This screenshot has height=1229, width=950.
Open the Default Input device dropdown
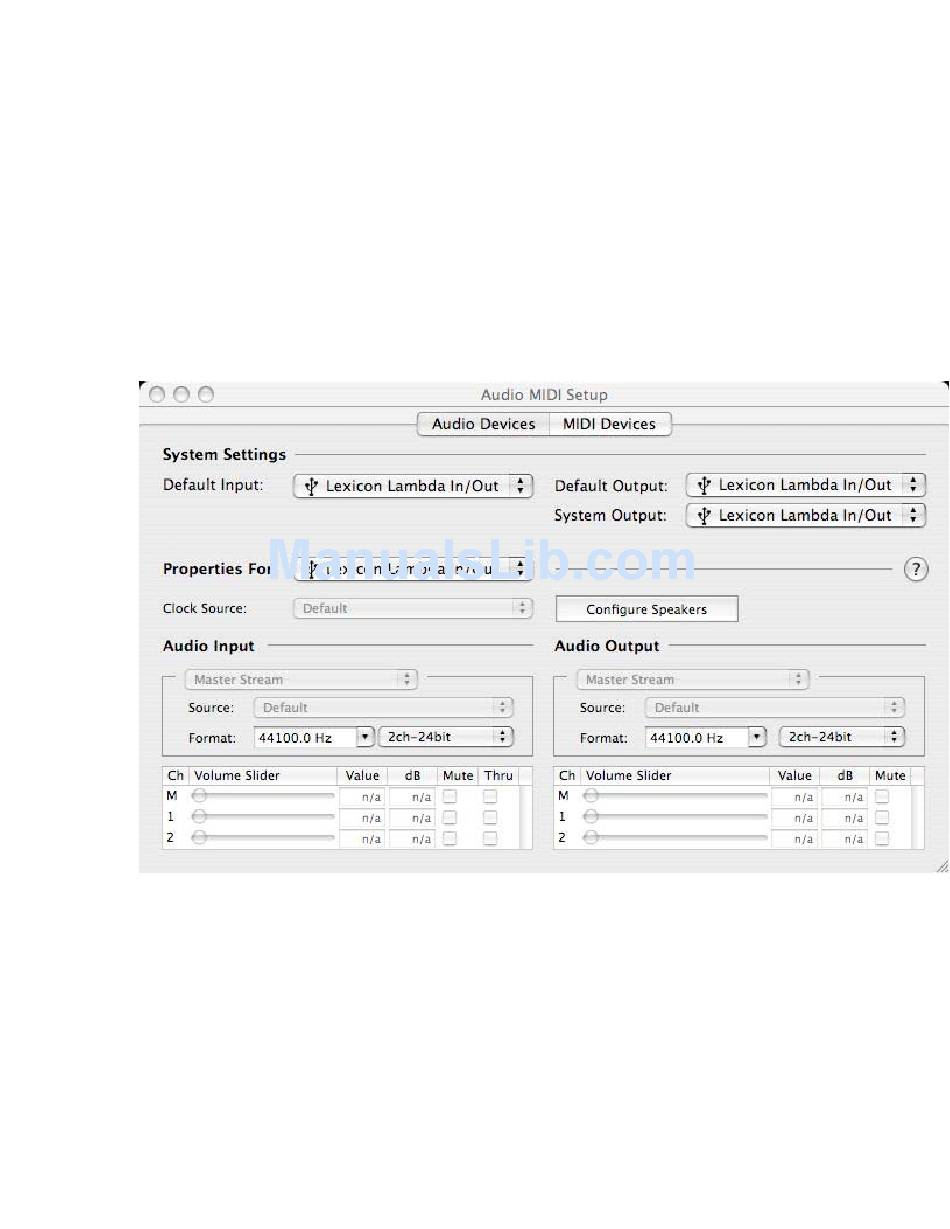pos(413,486)
